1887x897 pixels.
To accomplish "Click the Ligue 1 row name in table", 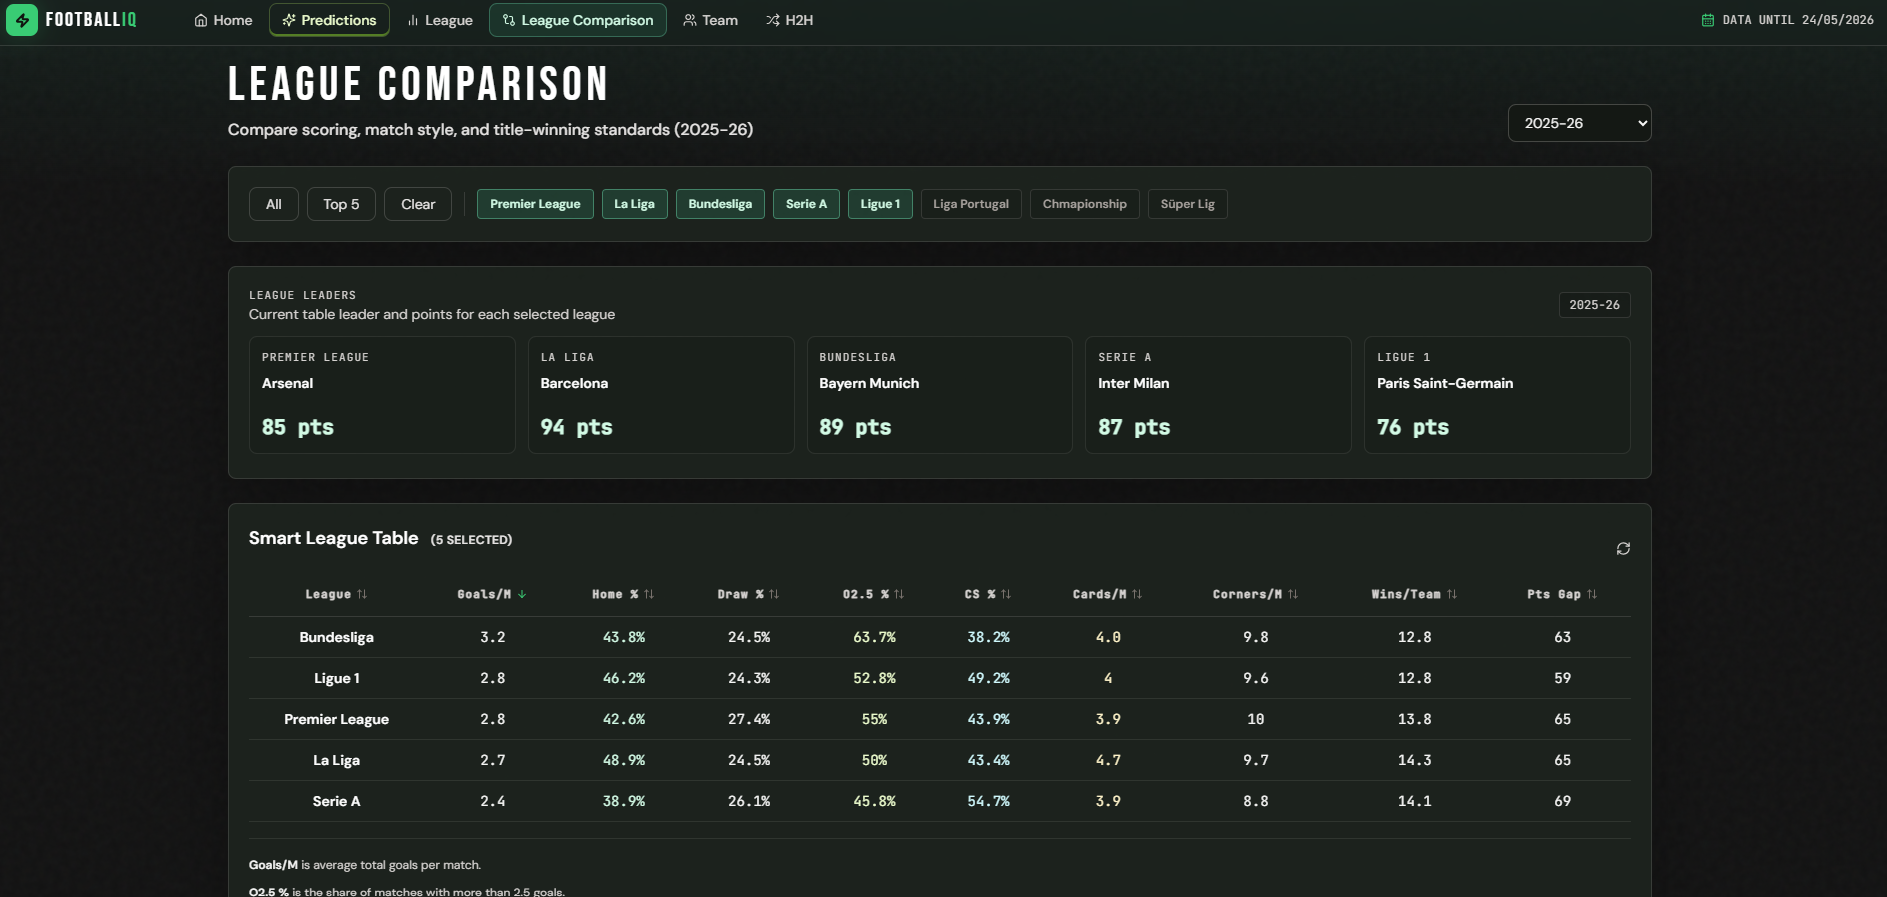I will pos(337,678).
